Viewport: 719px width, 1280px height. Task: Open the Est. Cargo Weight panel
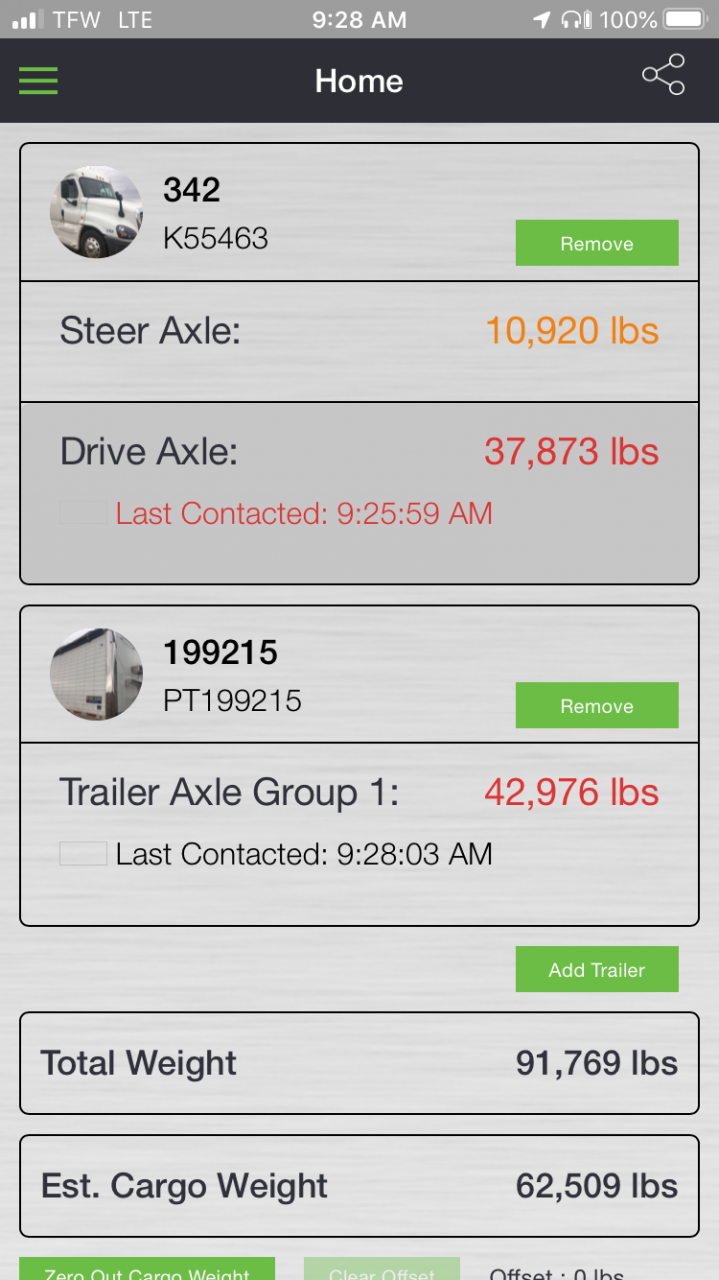(x=359, y=1186)
